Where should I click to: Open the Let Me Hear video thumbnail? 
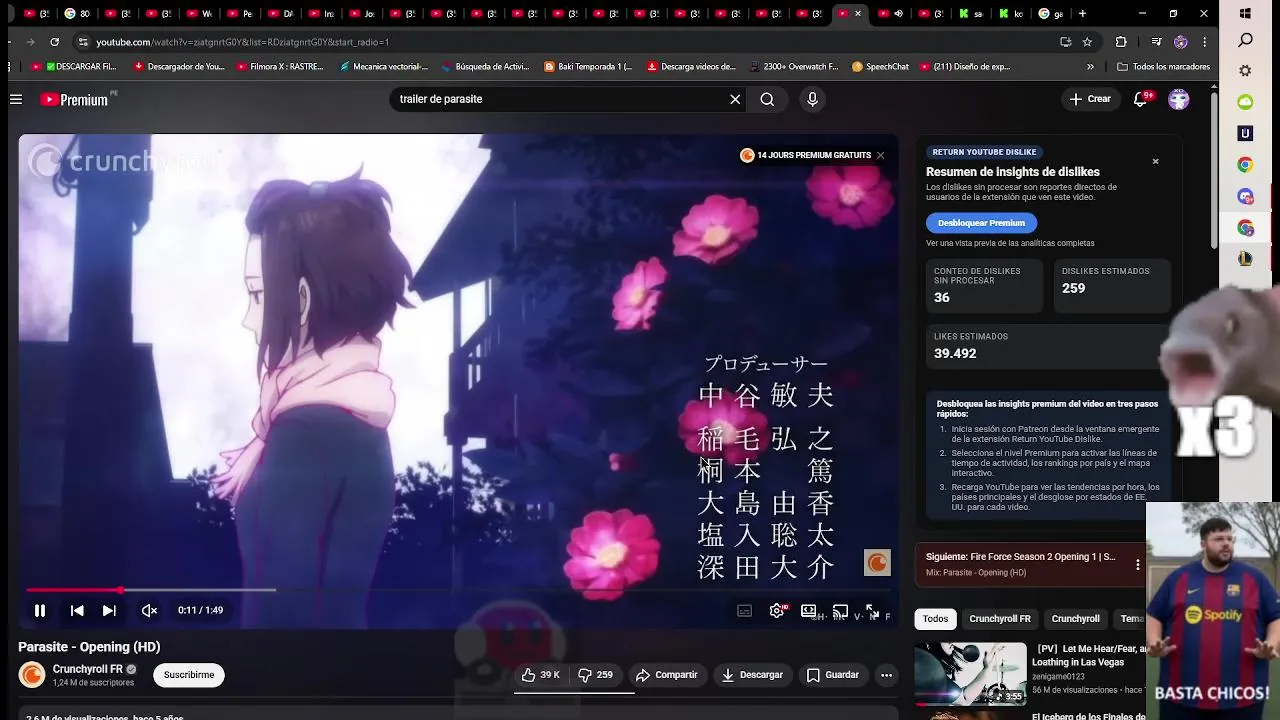tap(970, 674)
